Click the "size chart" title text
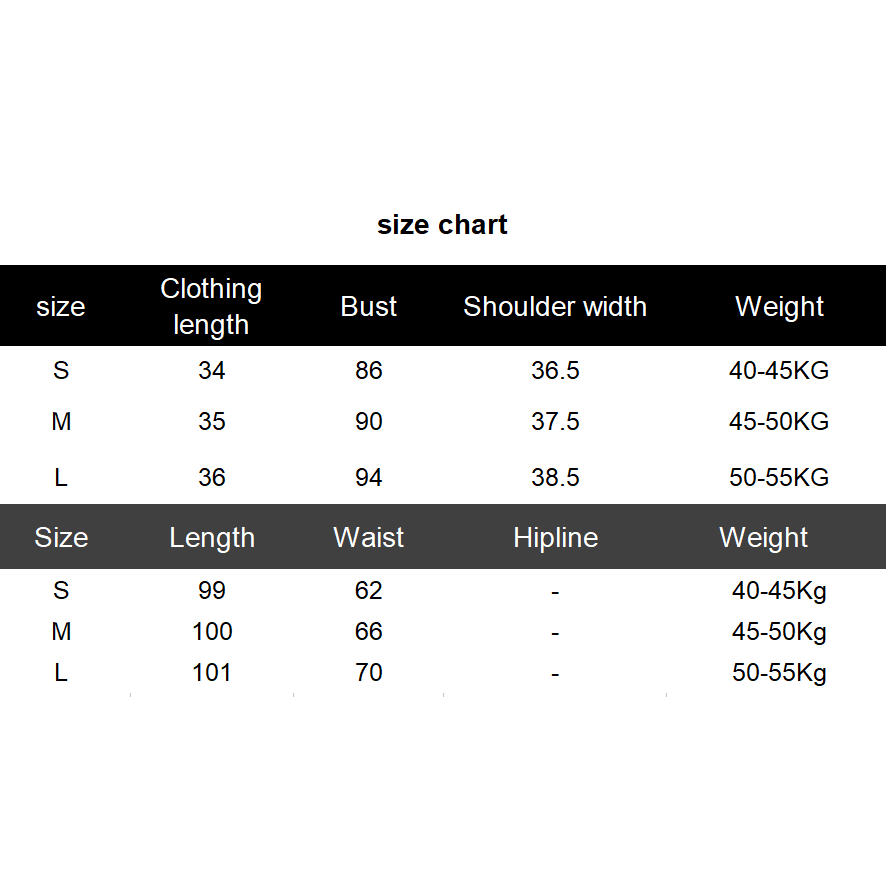The image size is (886, 886). coord(442,225)
